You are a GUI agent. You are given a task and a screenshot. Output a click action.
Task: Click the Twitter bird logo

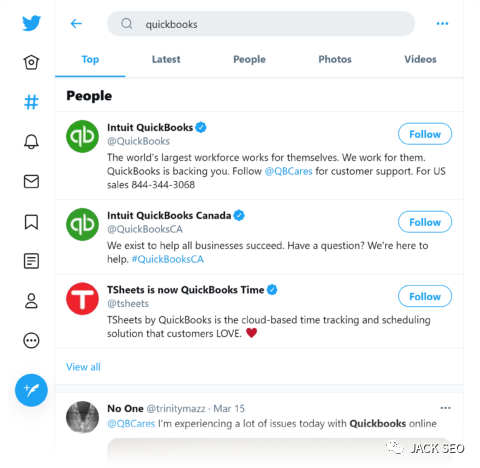coord(31,23)
